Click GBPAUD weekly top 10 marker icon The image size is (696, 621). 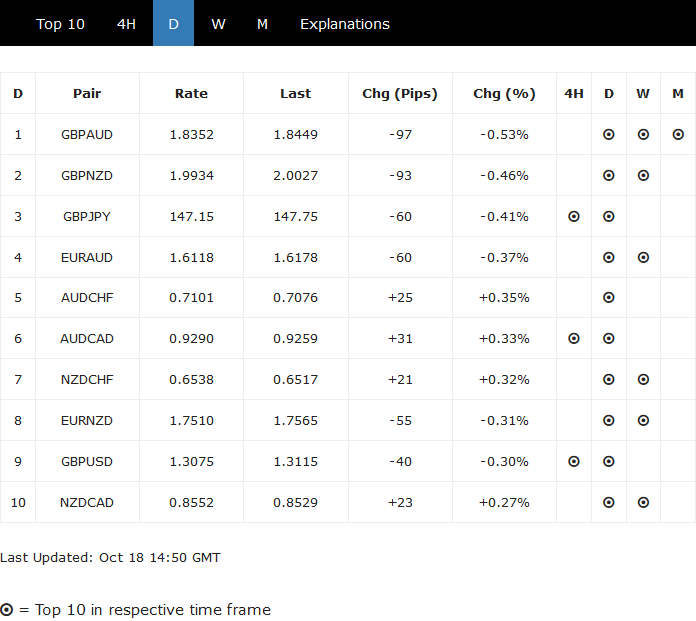tap(643, 134)
